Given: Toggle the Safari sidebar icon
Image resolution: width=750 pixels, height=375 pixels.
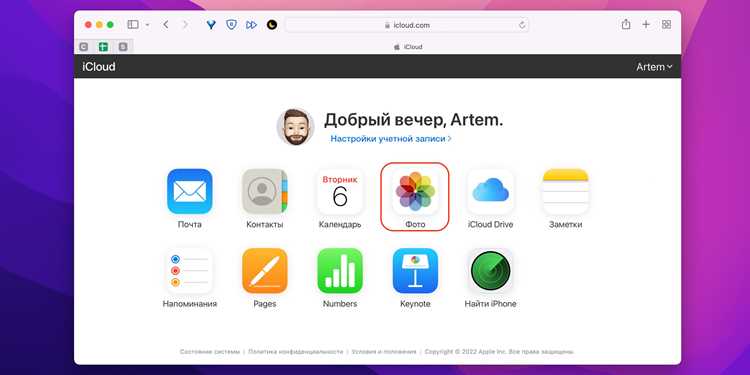Looking at the screenshot, I should tap(133, 24).
